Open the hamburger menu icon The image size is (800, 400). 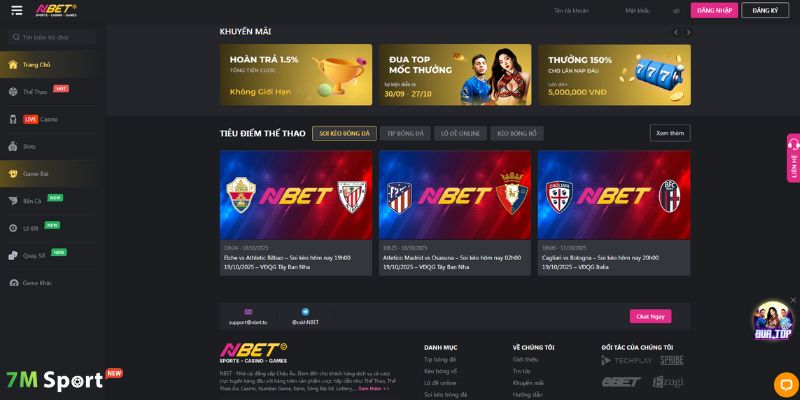click(17, 10)
